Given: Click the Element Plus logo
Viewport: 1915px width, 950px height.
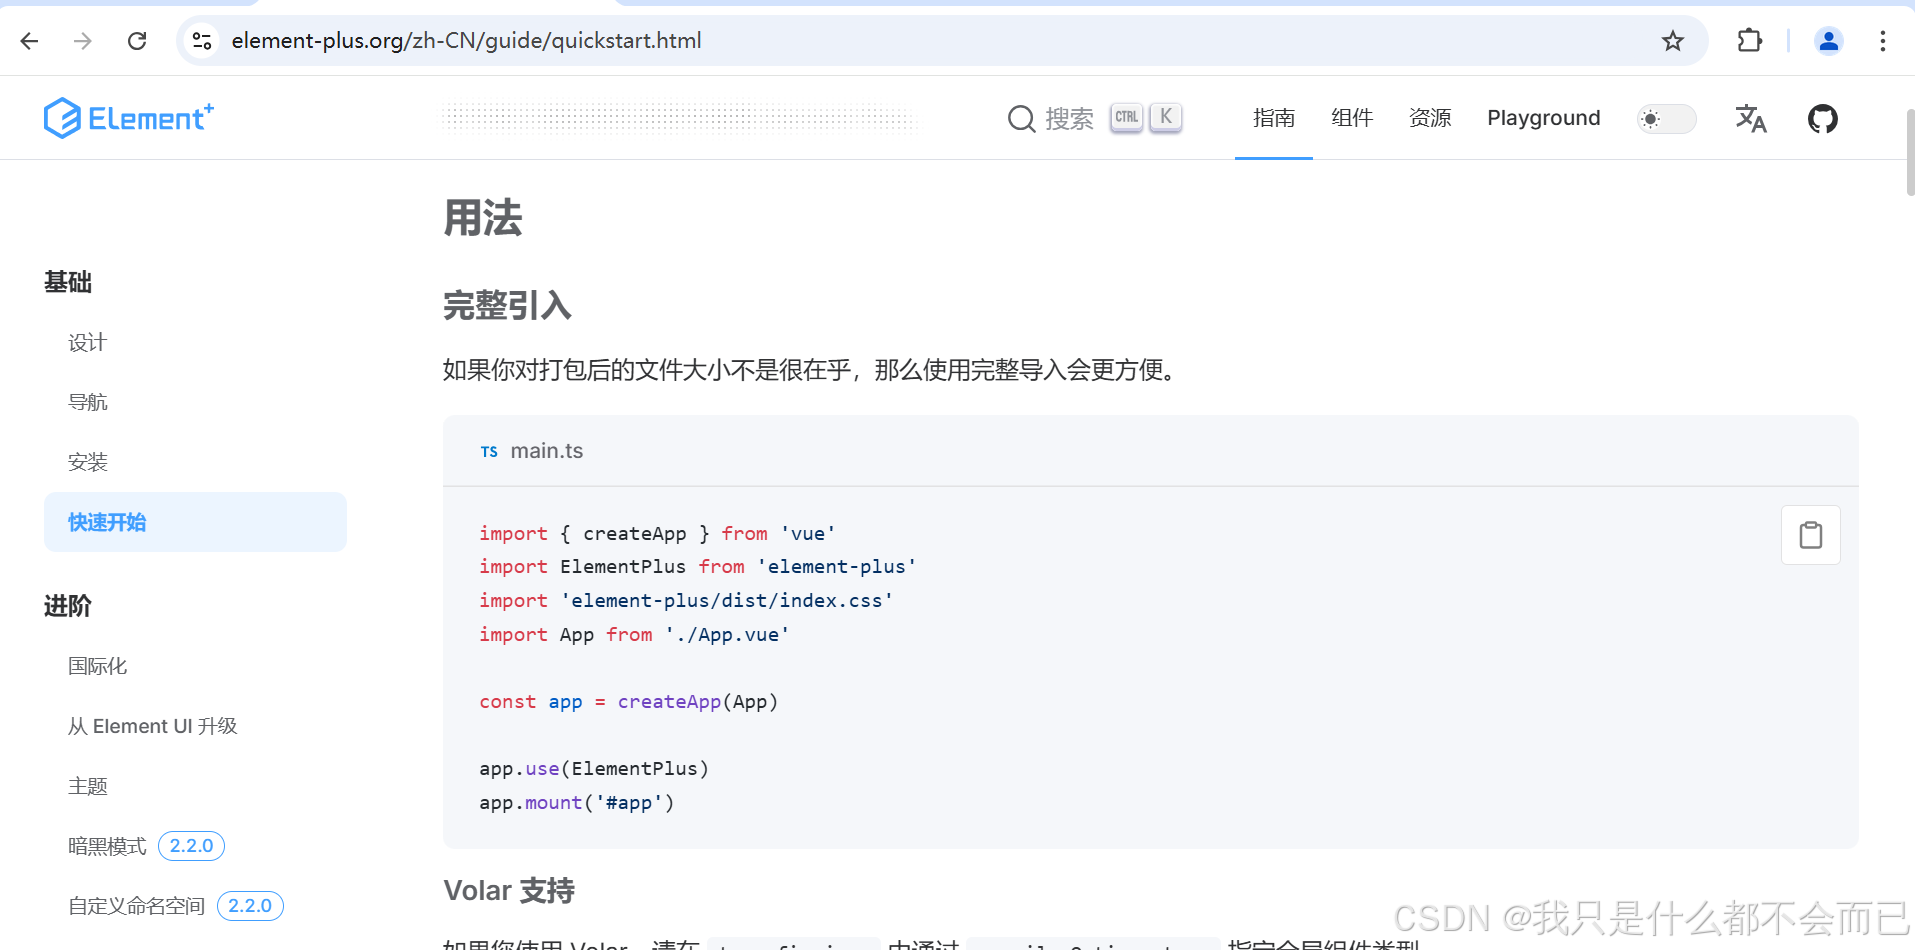Looking at the screenshot, I should pyautogui.click(x=129, y=118).
